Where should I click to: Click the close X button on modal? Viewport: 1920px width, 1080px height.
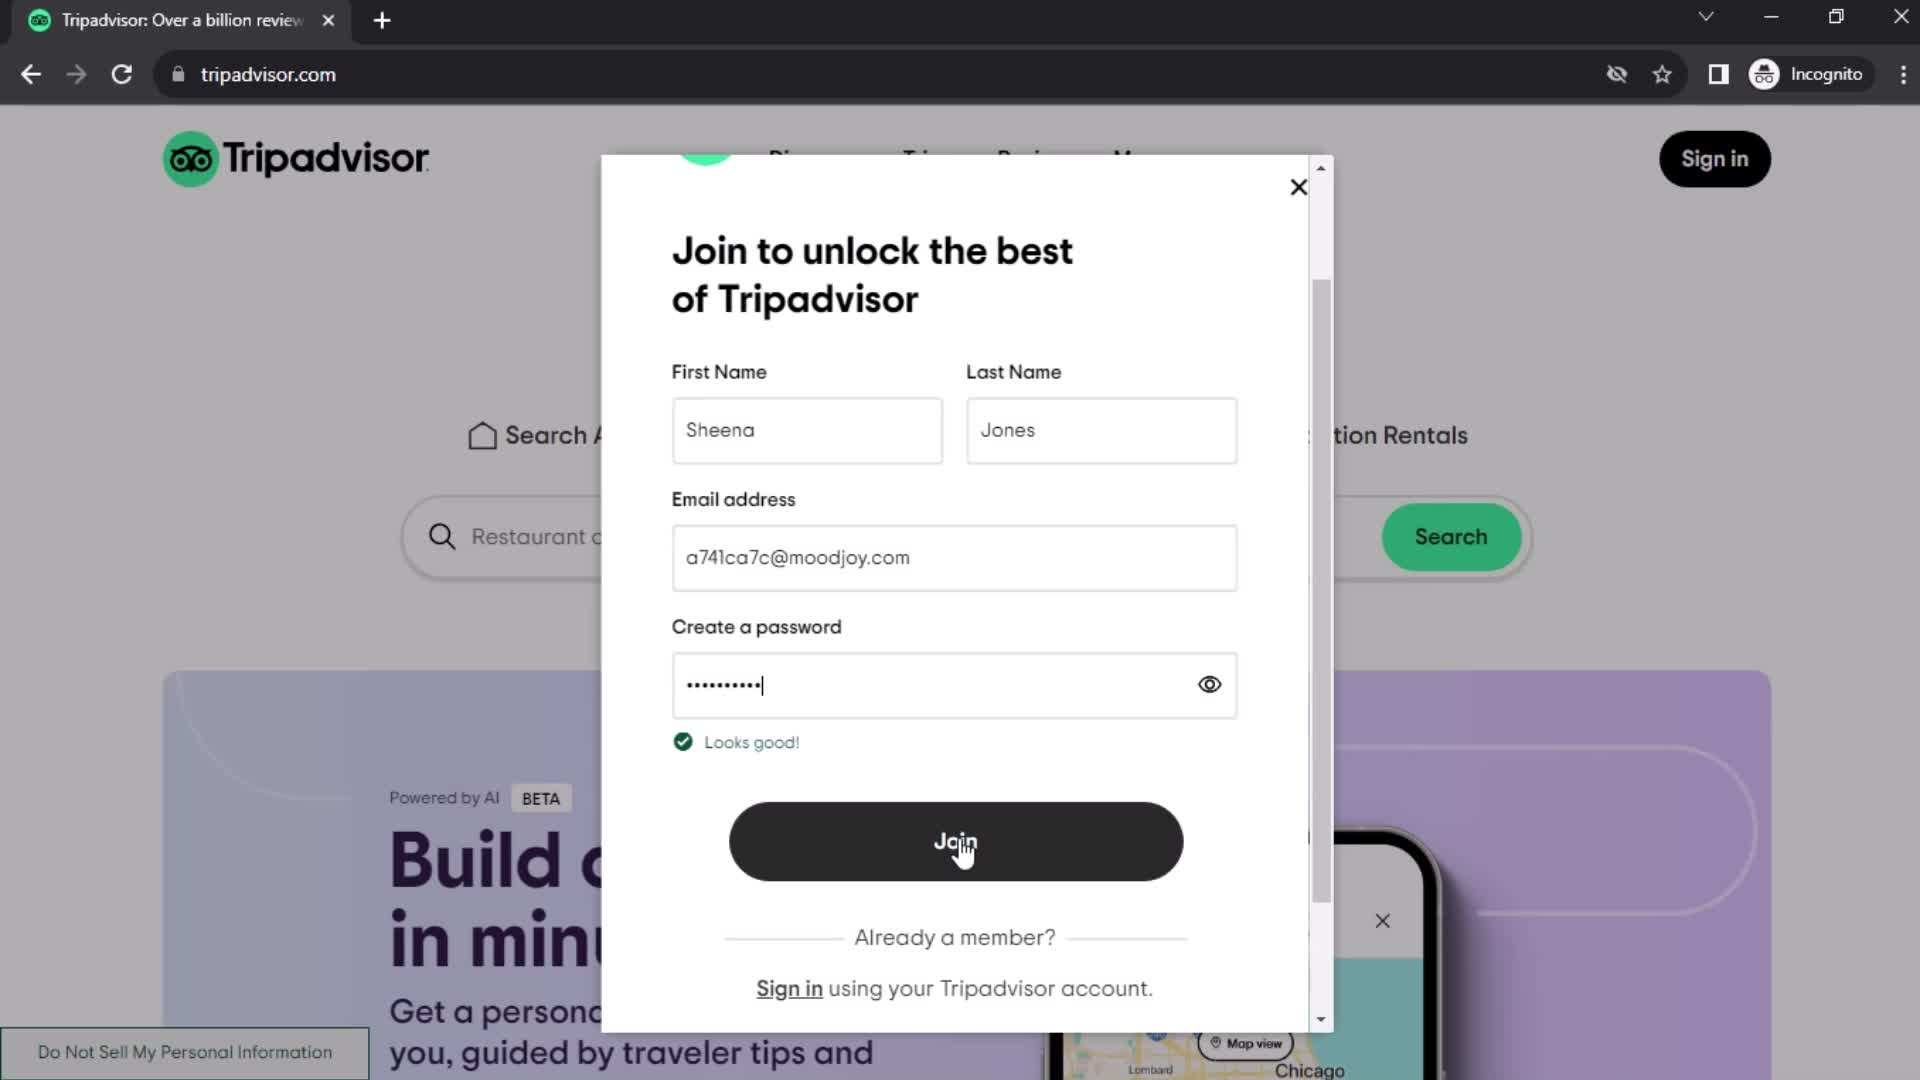(x=1298, y=186)
